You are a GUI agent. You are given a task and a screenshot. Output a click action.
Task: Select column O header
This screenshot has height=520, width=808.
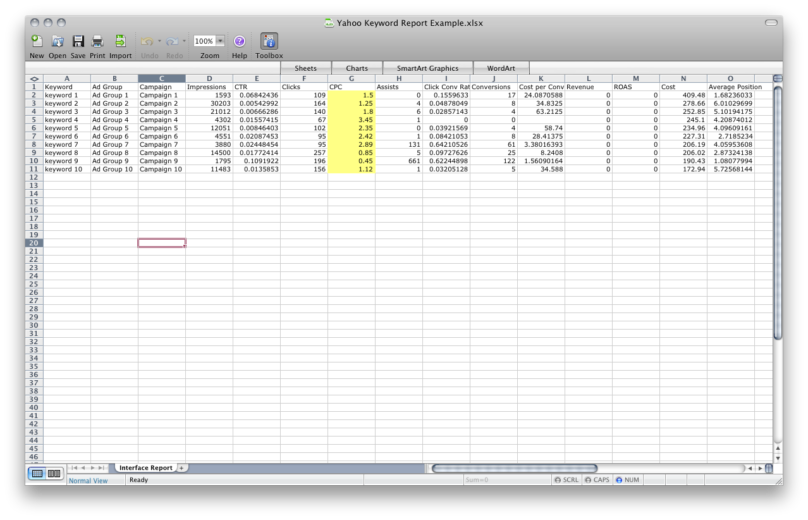pyautogui.click(x=730, y=79)
